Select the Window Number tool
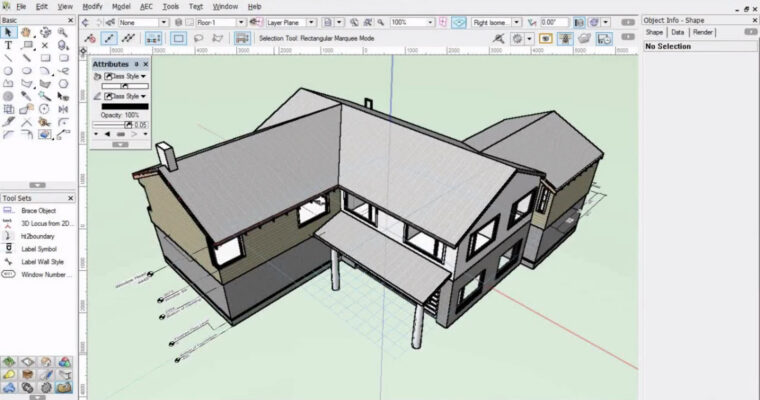The image size is (760, 400). [37, 274]
